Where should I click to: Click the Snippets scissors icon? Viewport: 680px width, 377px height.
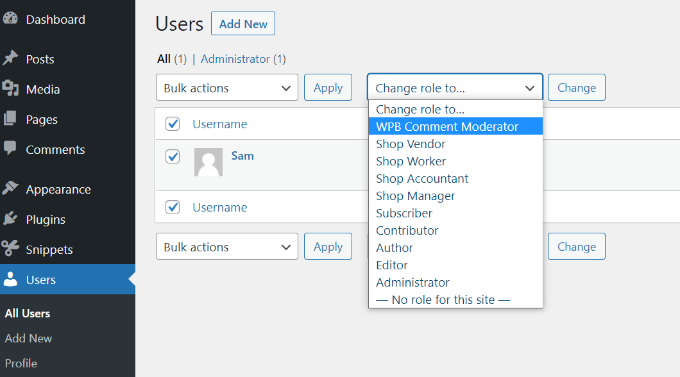click(x=10, y=249)
